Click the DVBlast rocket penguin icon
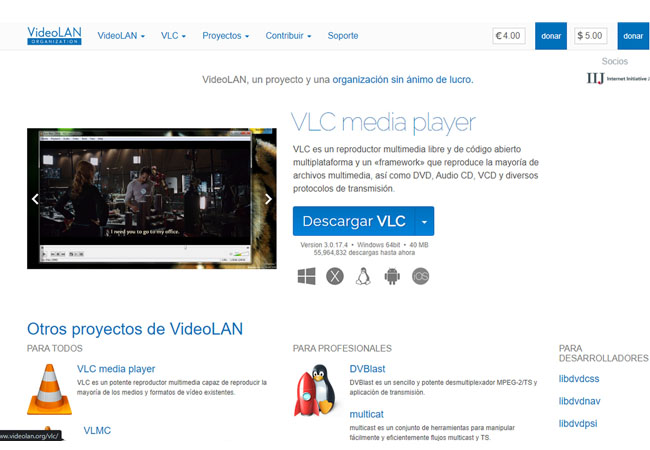The image size is (650, 450). pos(317,390)
